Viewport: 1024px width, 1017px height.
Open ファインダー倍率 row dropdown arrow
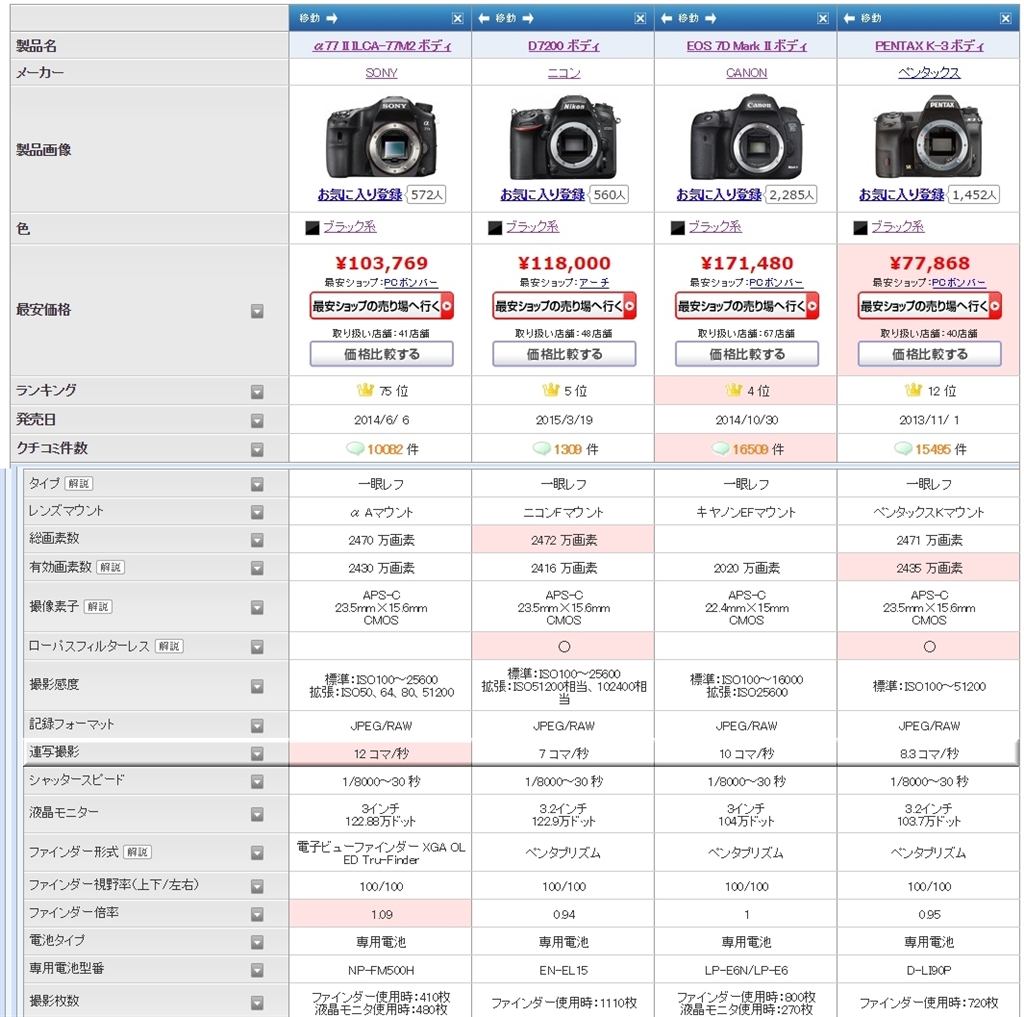[x=257, y=914]
